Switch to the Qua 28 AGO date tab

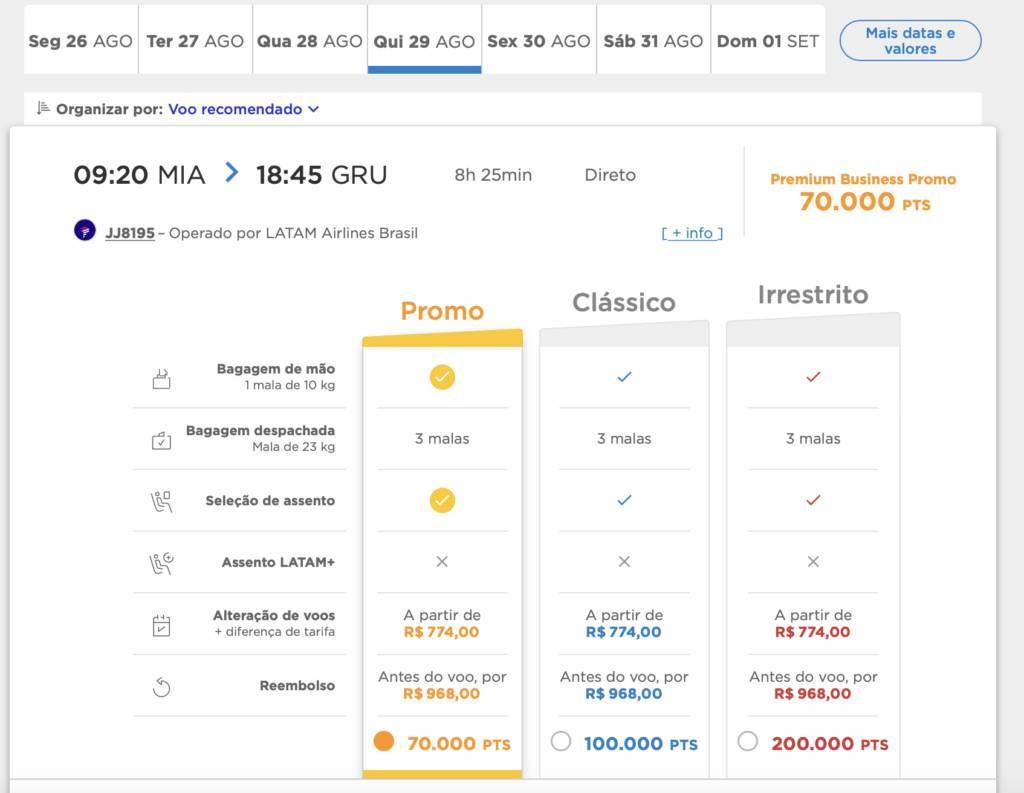(x=310, y=39)
